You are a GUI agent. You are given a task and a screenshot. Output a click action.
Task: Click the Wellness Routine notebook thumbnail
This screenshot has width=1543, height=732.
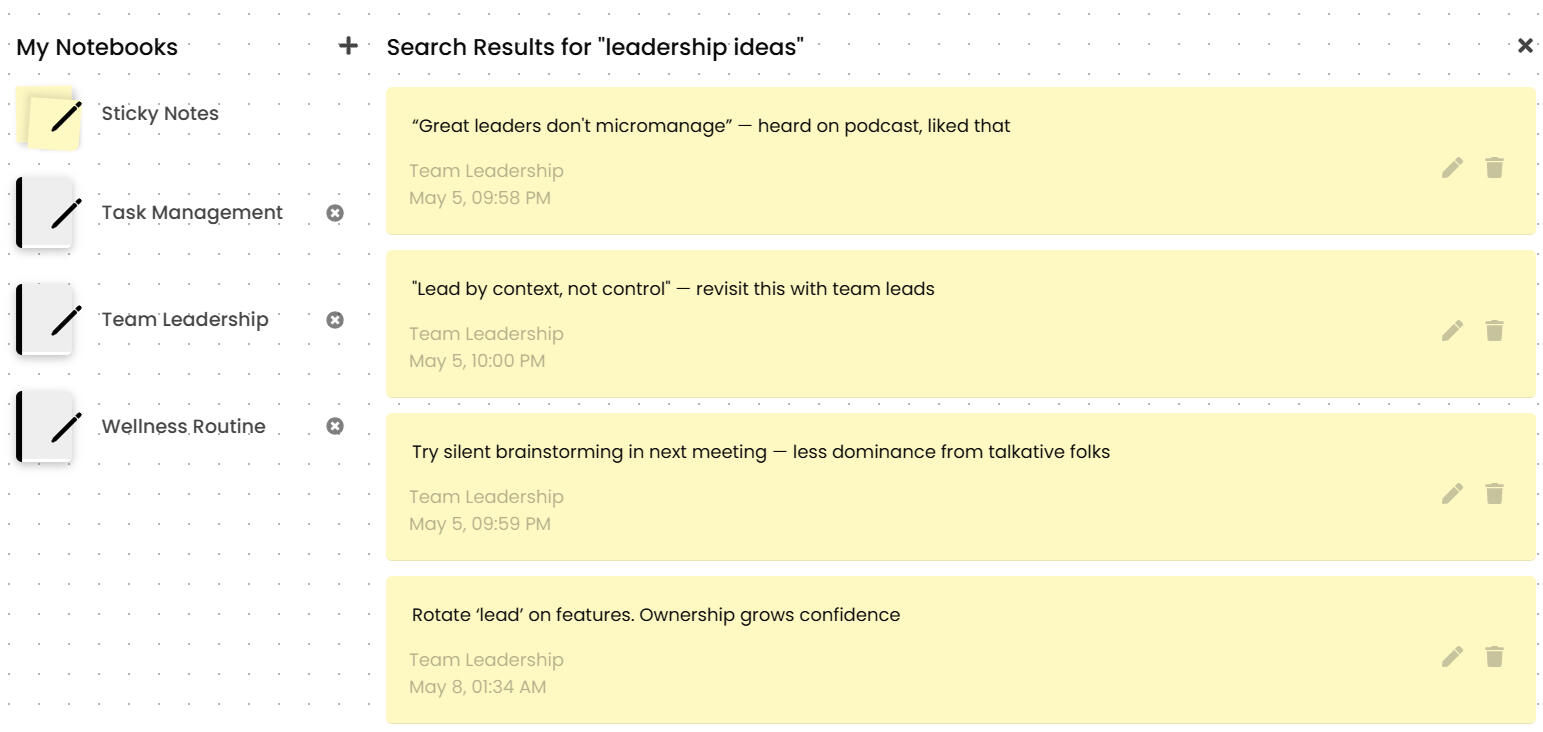[46, 427]
